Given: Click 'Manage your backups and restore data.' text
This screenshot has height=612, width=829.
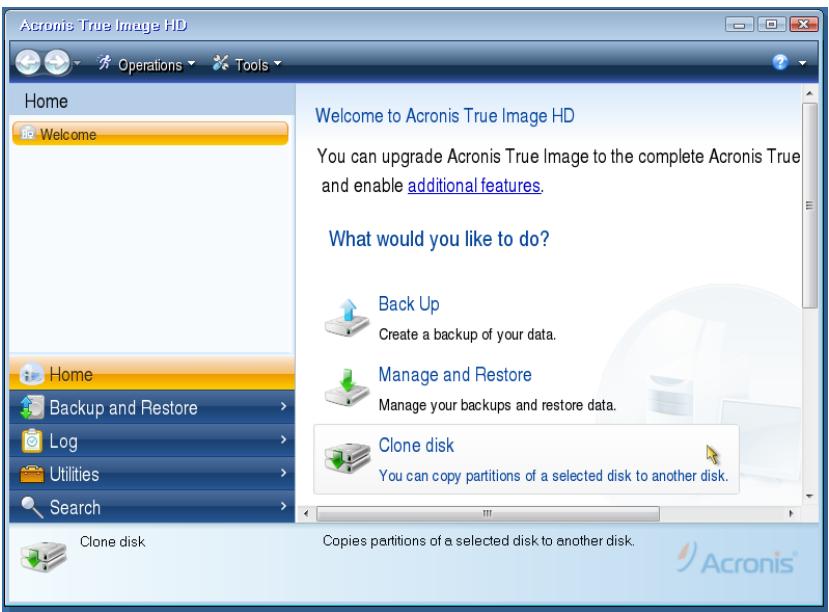Looking at the screenshot, I should [498, 405].
